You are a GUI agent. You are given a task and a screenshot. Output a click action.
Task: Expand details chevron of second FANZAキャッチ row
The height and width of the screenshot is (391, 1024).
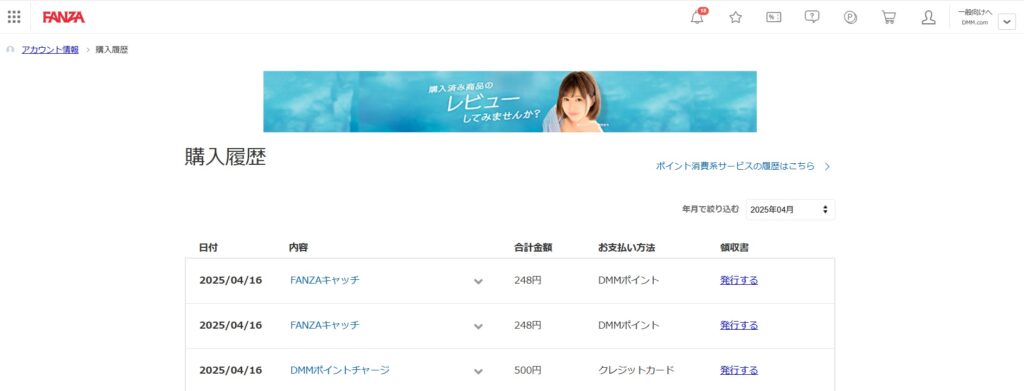[x=479, y=326]
